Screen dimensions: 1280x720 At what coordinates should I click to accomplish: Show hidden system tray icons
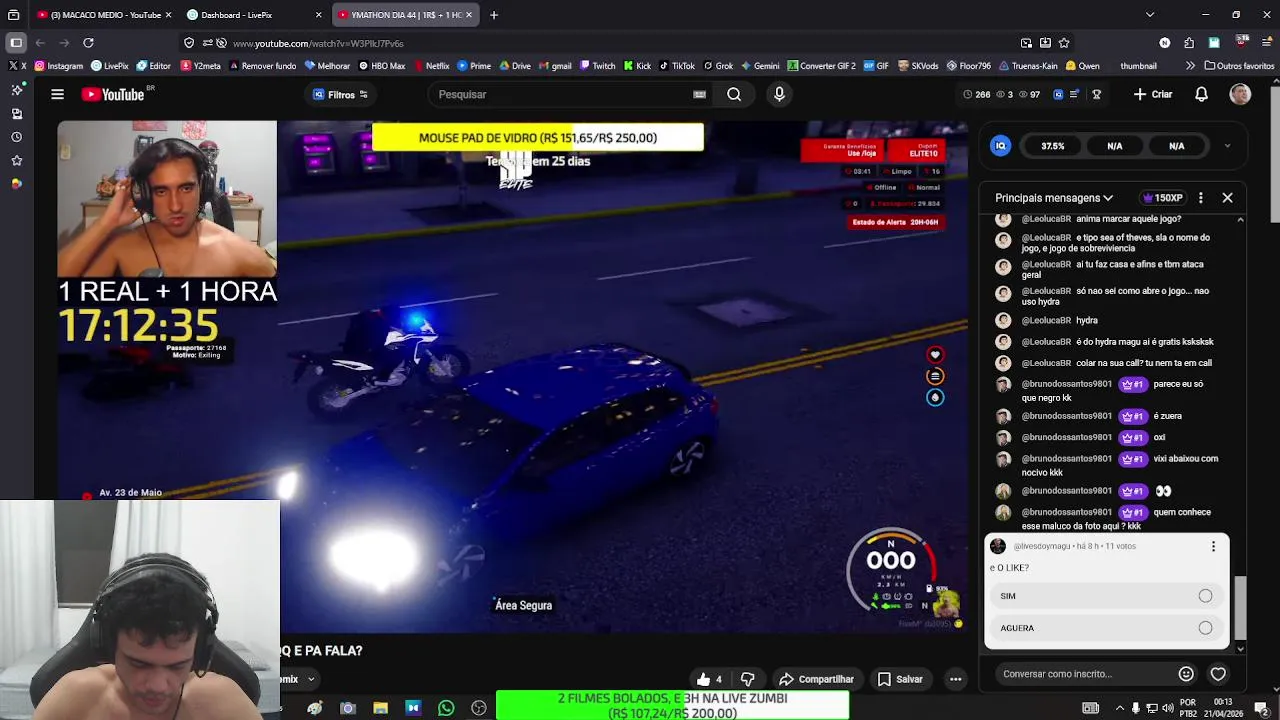pyautogui.click(x=1119, y=709)
